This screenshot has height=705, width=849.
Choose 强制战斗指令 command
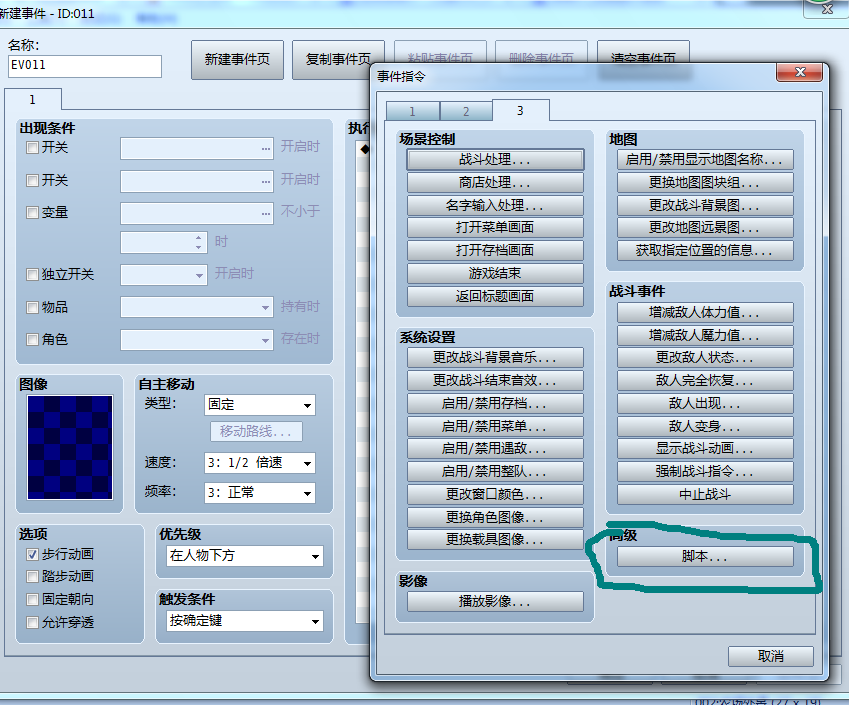705,472
